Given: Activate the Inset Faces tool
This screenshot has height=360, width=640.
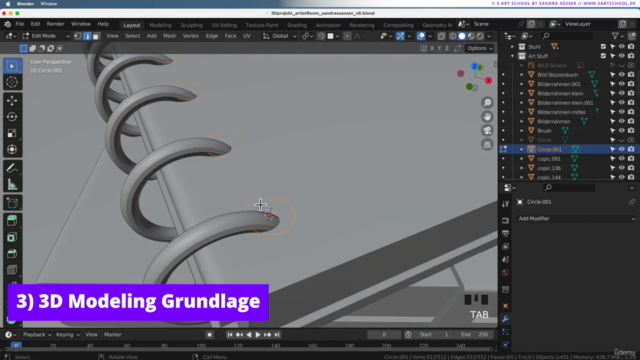Looking at the screenshot, I should [x=12, y=237].
